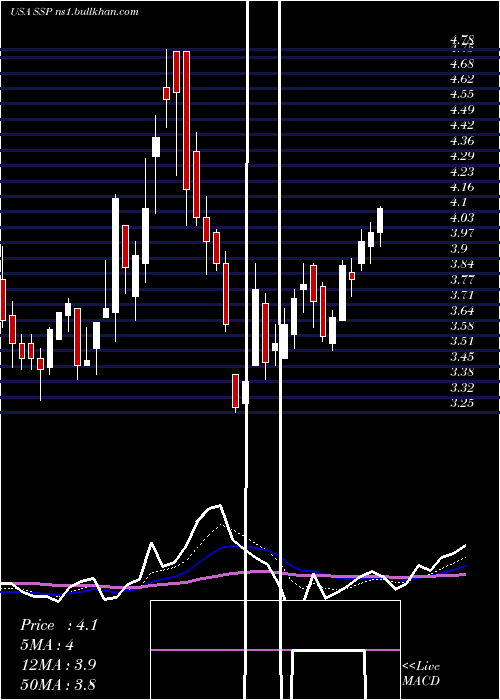Click the 4.55 price axis label
This screenshot has height=700, width=500.
pos(462,94)
